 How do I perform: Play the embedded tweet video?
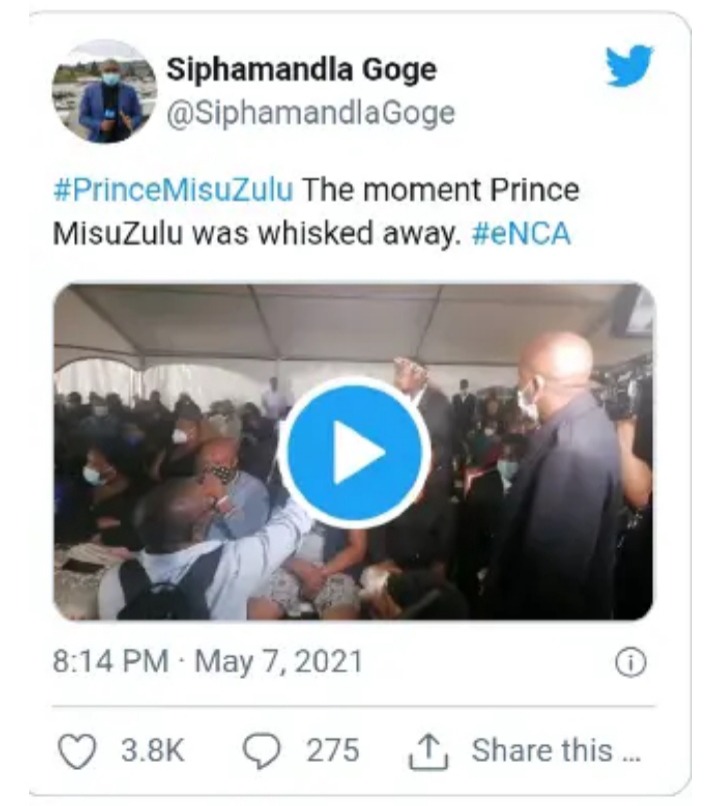point(354,452)
